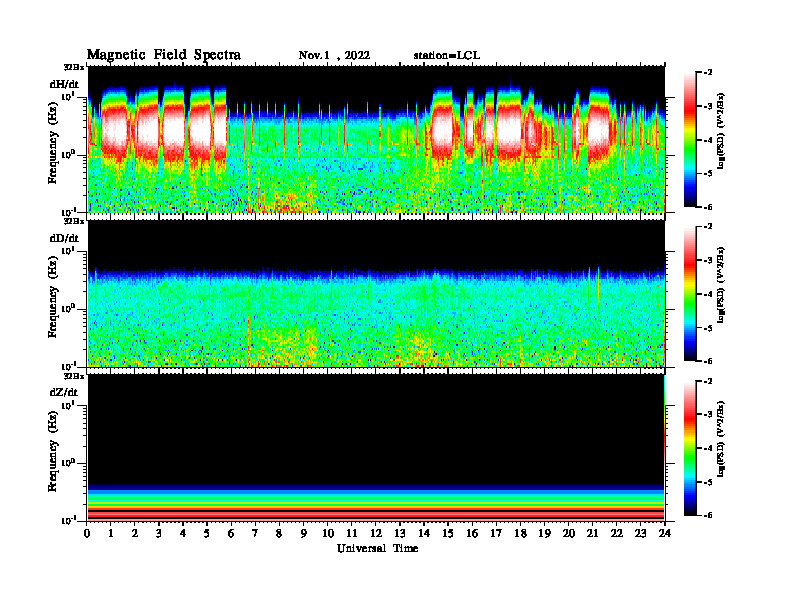Click hour 20 on the time axis

tap(568, 533)
